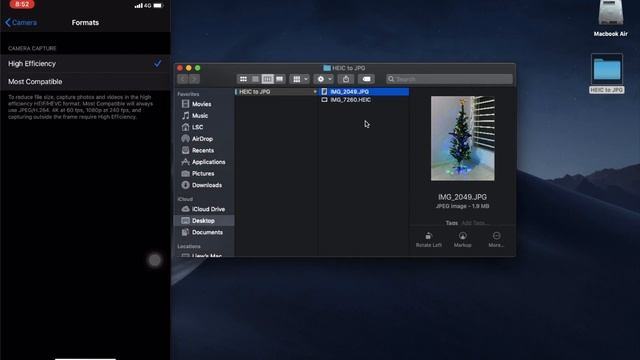The width and height of the screenshot is (640, 360).
Task: Select the file IMG_2049.JPG
Action: [364, 92]
